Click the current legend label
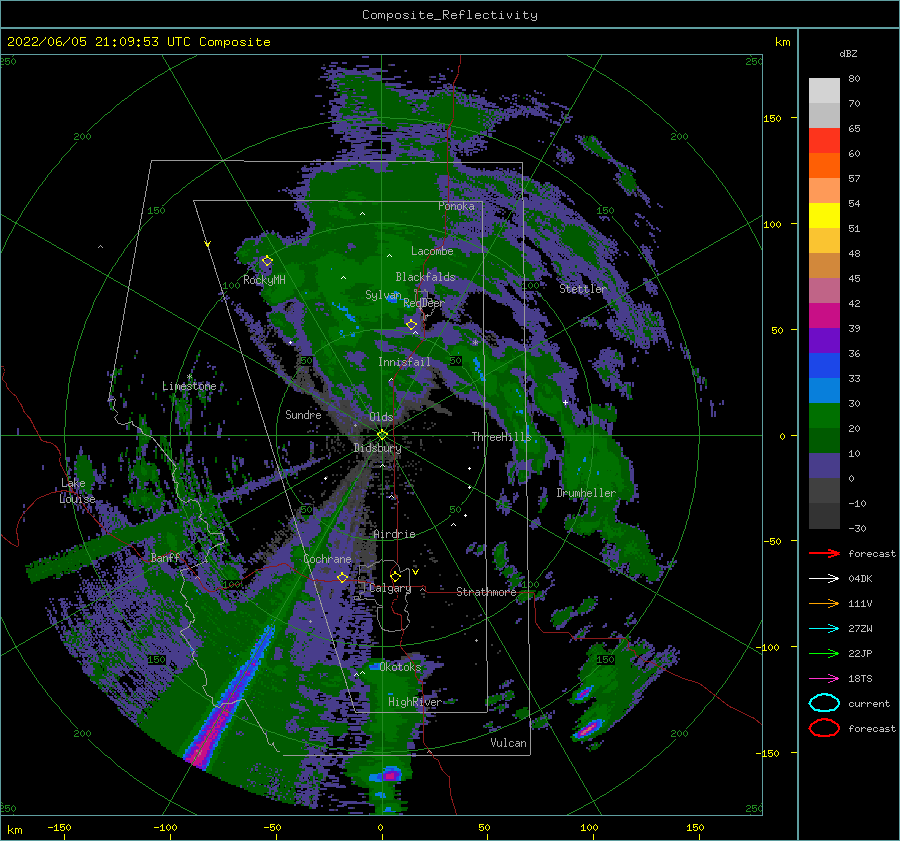The width and height of the screenshot is (900, 841). click(869, 703)
